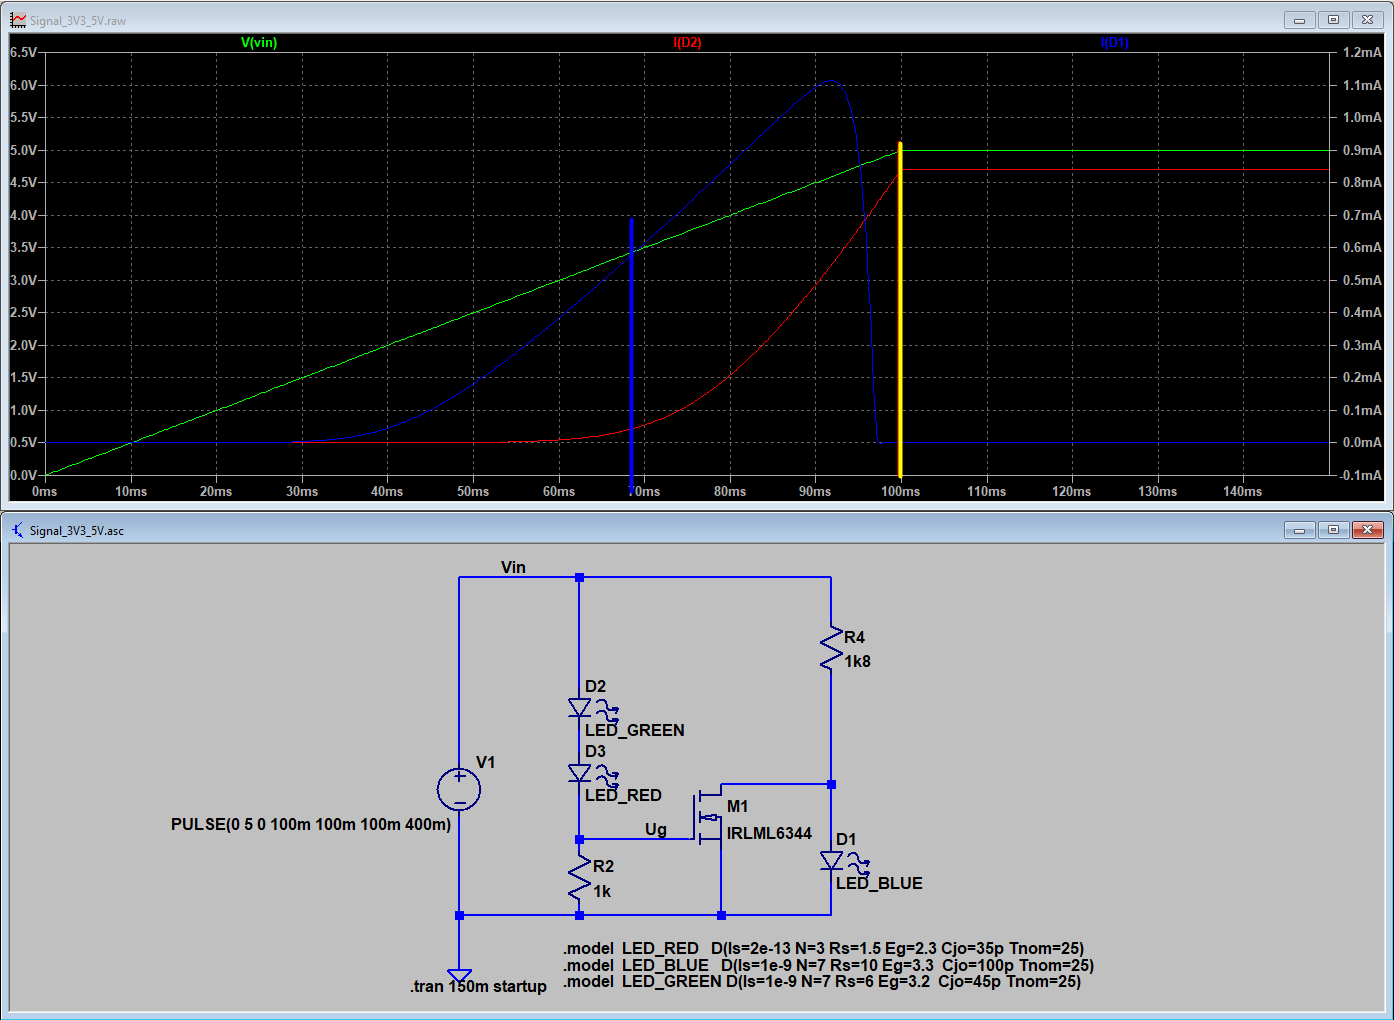Select the D2 LED_GREEN diode symbol
The height and width of the screenshot is (1020, 1394).
point(579,708)
